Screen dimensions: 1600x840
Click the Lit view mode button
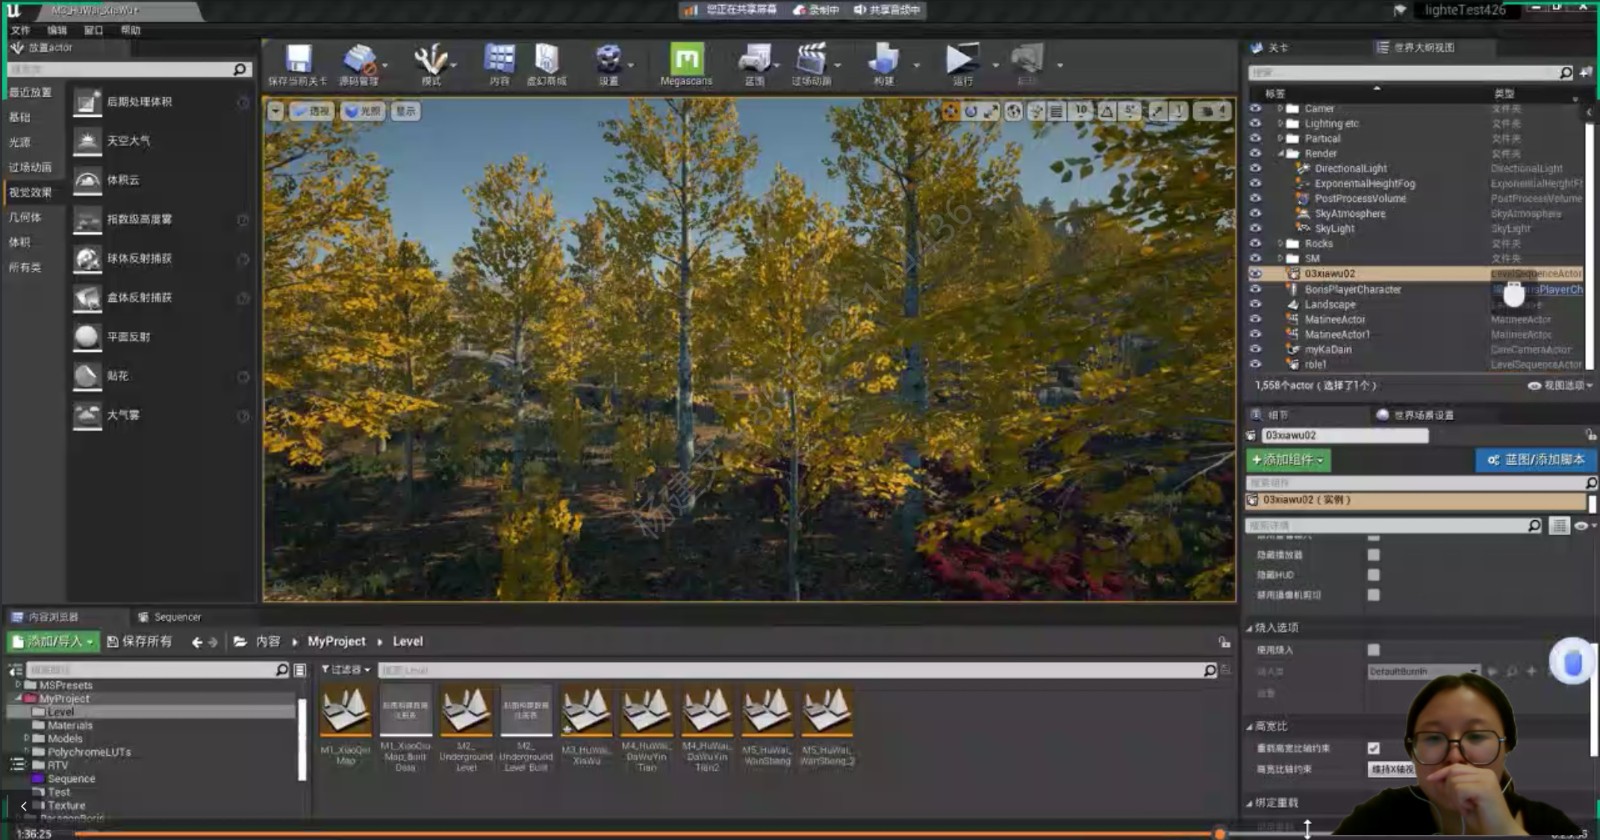[x=363, y=111]
